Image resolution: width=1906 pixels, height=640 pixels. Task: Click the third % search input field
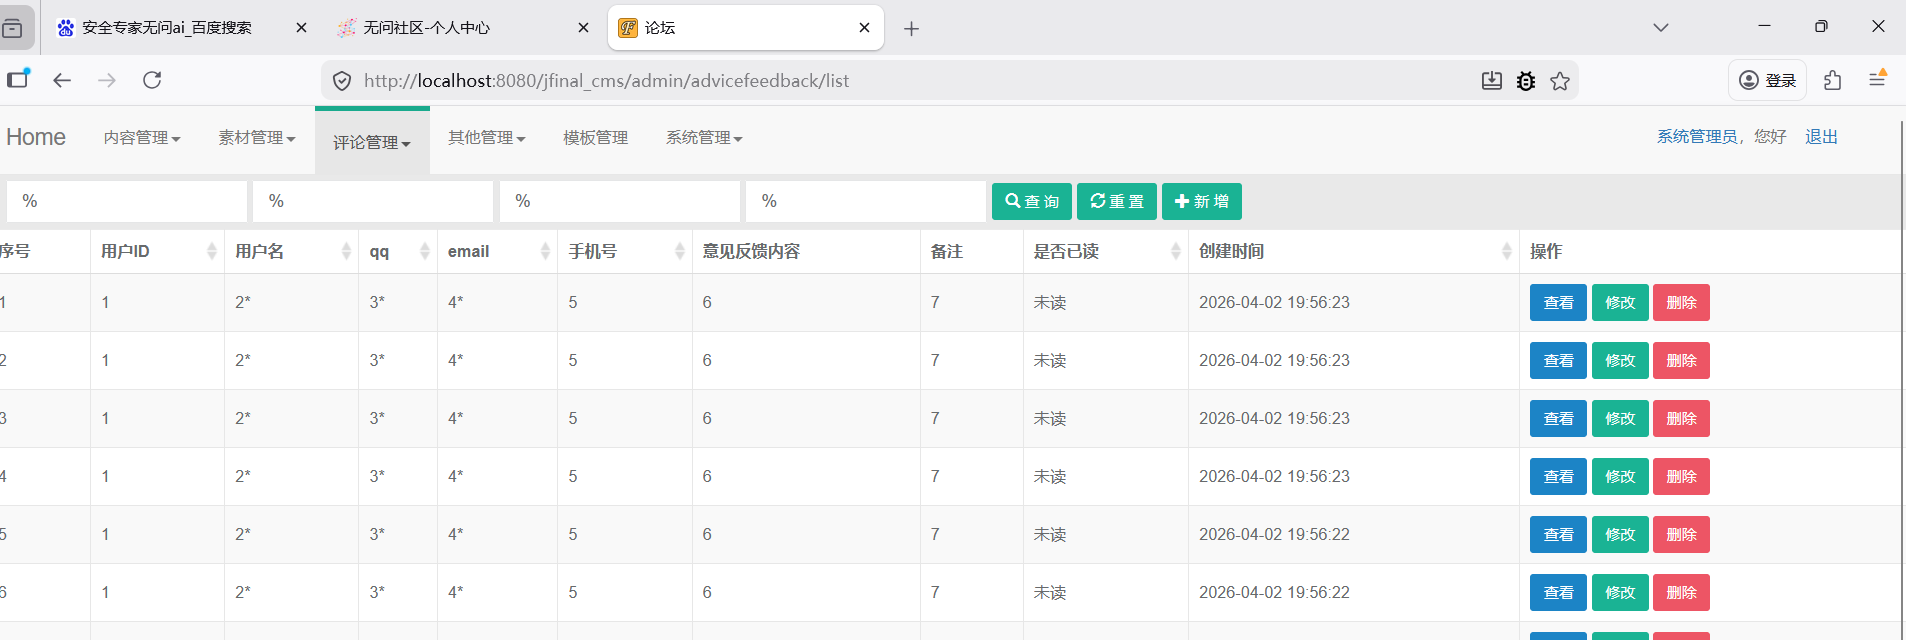pos(620,201)
